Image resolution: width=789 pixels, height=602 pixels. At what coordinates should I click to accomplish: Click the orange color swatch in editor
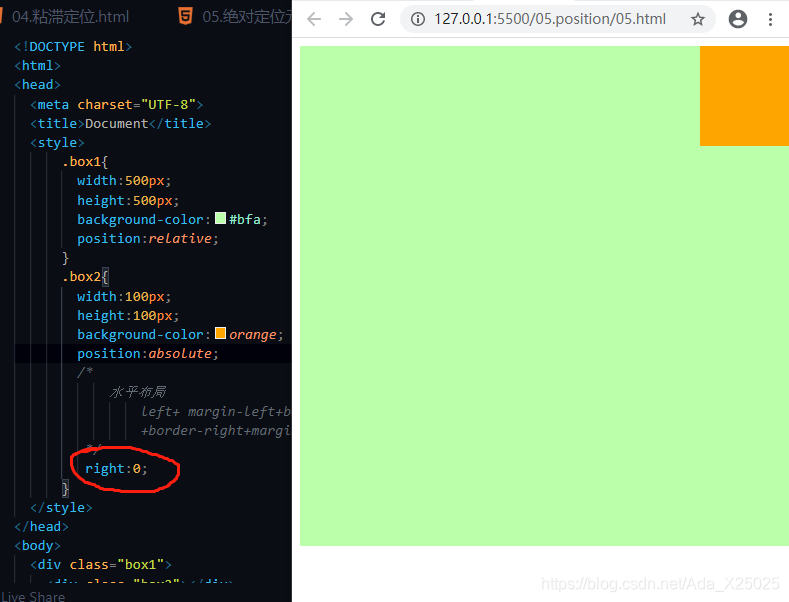pyautogui.click(x=220, y=333)
